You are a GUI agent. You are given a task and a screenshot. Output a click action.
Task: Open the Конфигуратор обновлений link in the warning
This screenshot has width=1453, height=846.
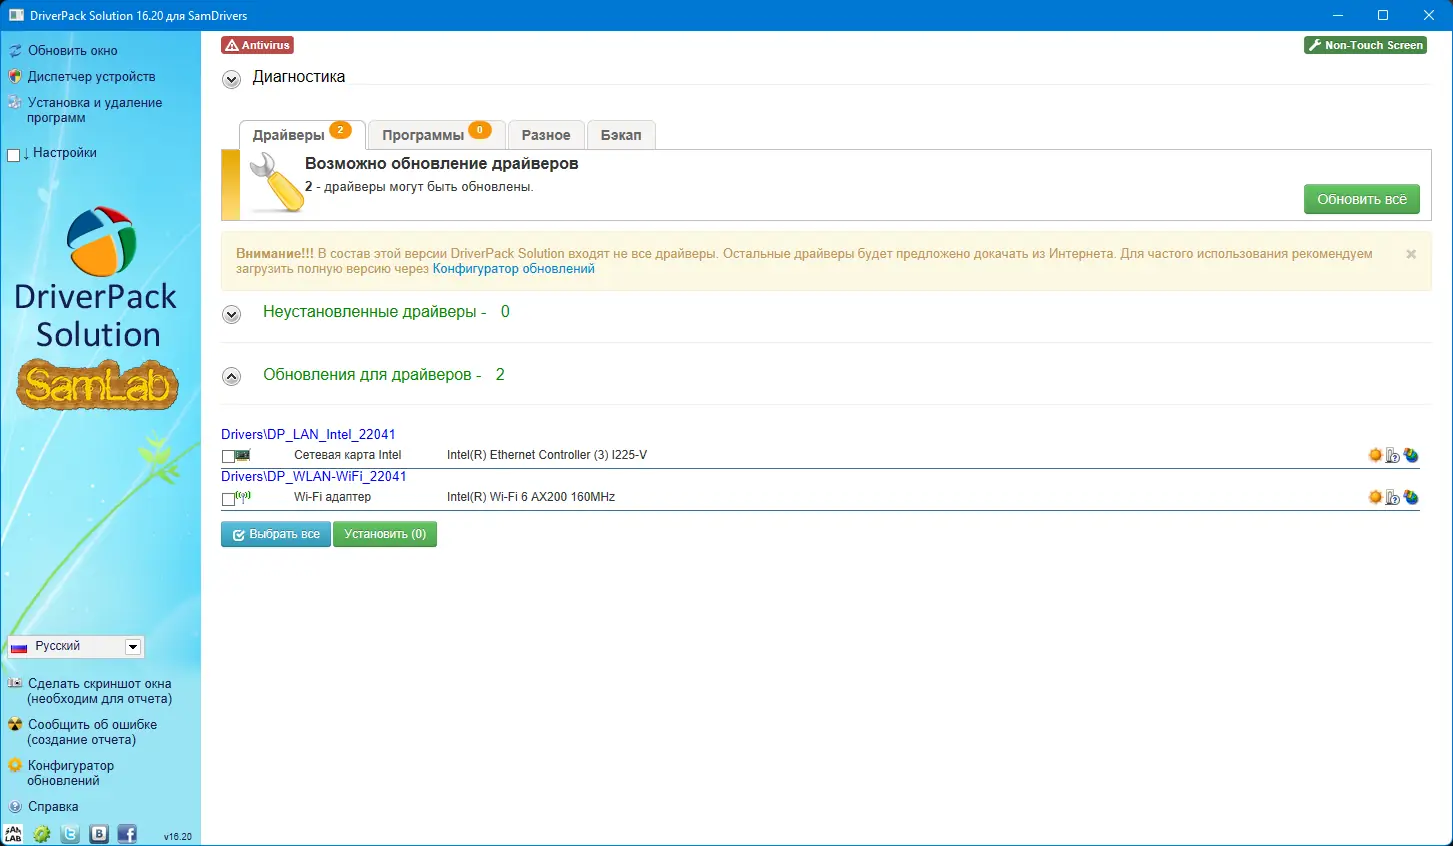(514, 269)
